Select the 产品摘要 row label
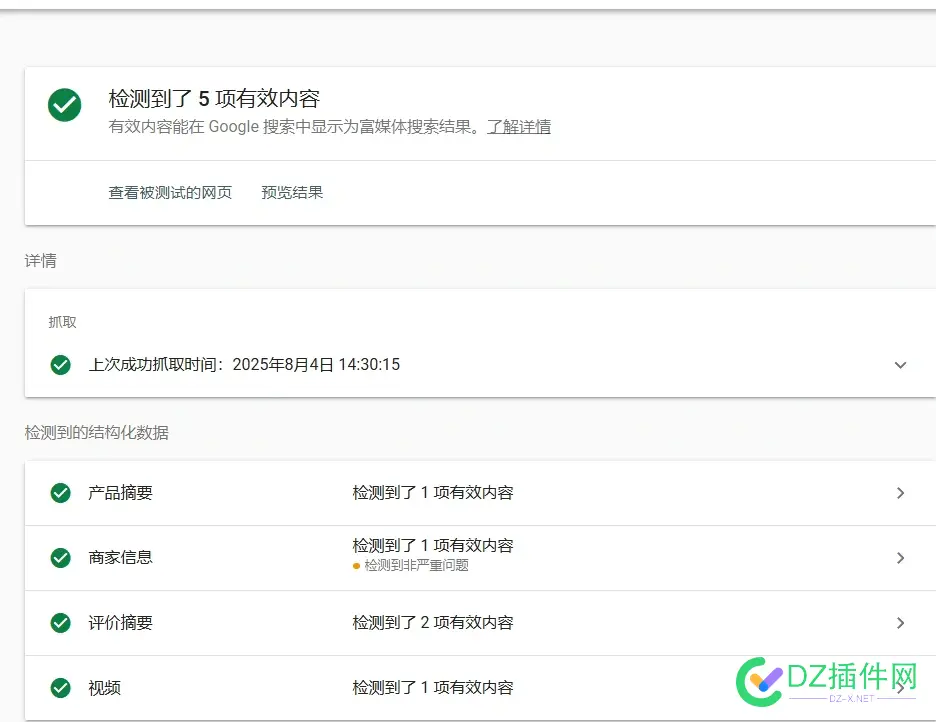The image size is (936, 722). coord(120,493)
